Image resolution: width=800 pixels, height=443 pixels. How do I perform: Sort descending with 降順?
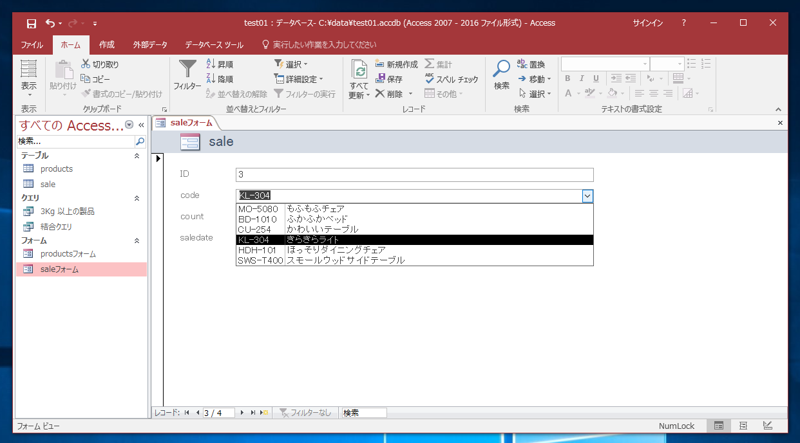[x=219, y=79]
